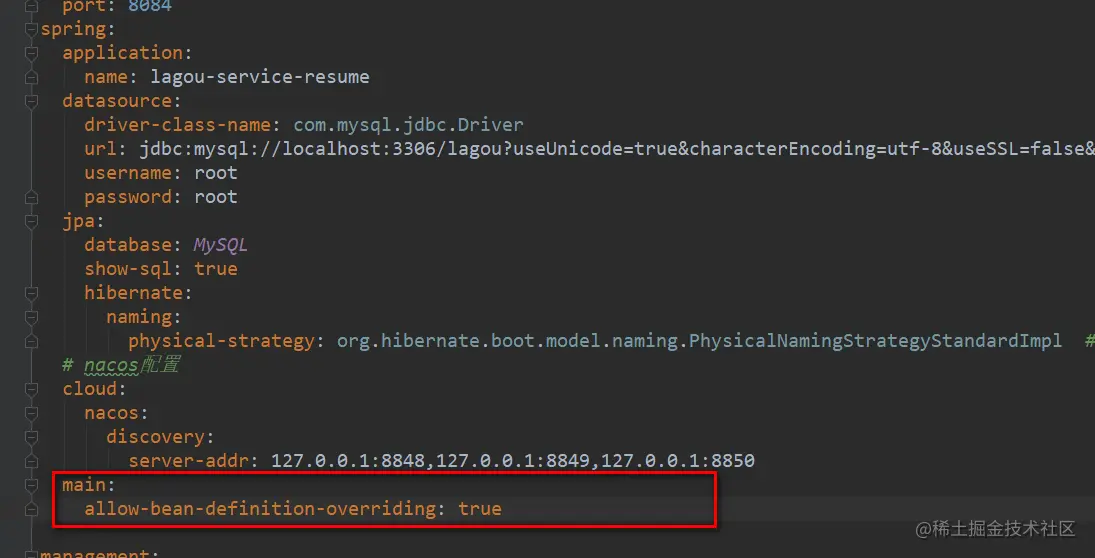Click the datasource key
This screenshot has height=558, width=1095.
(x=117, y=101)
